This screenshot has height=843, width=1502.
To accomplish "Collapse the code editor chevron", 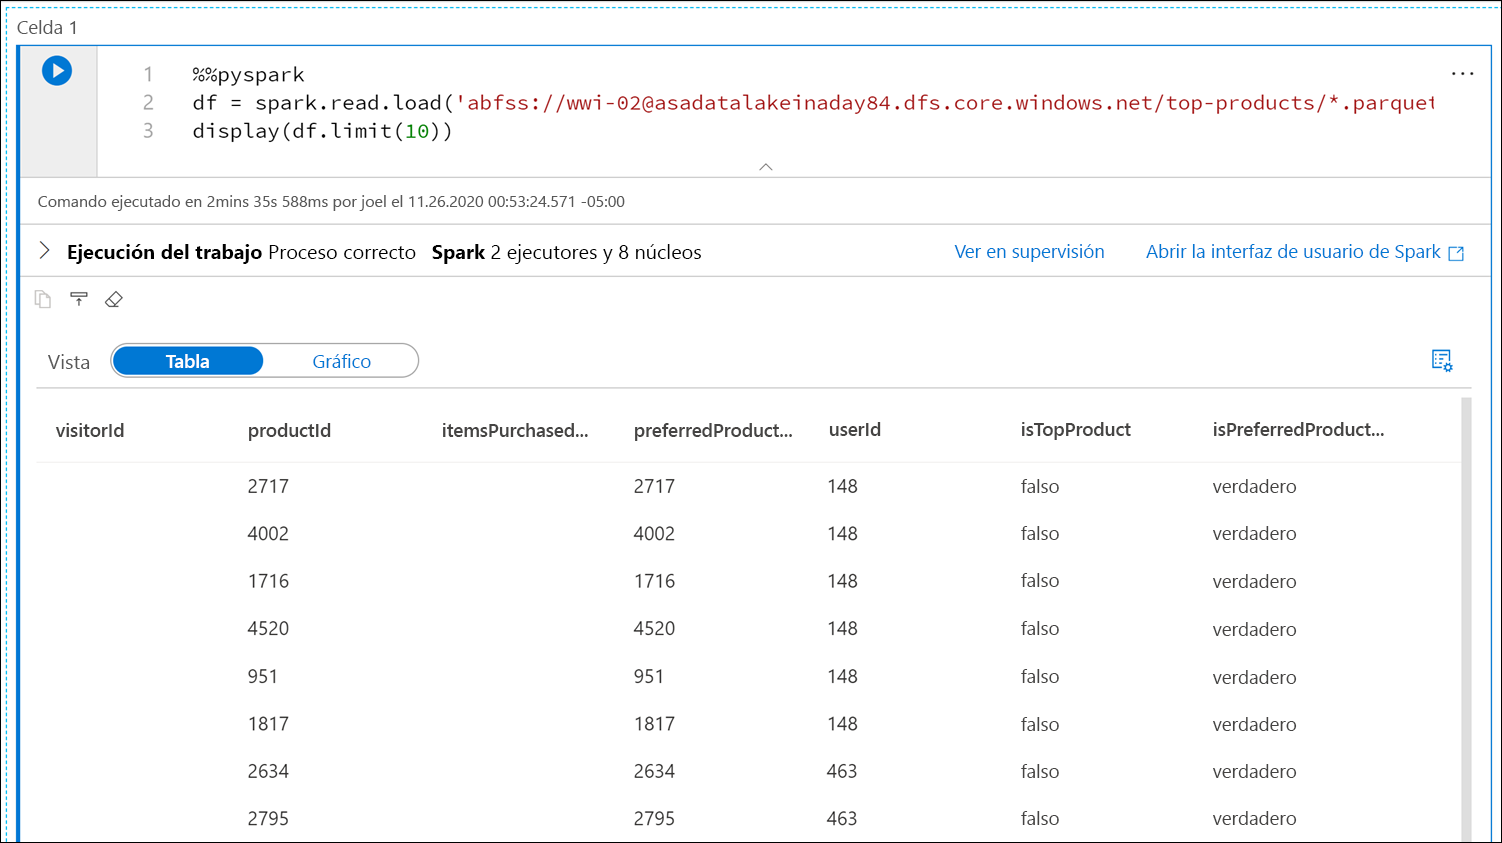I will pyautogui.click(x=766, y=167).
